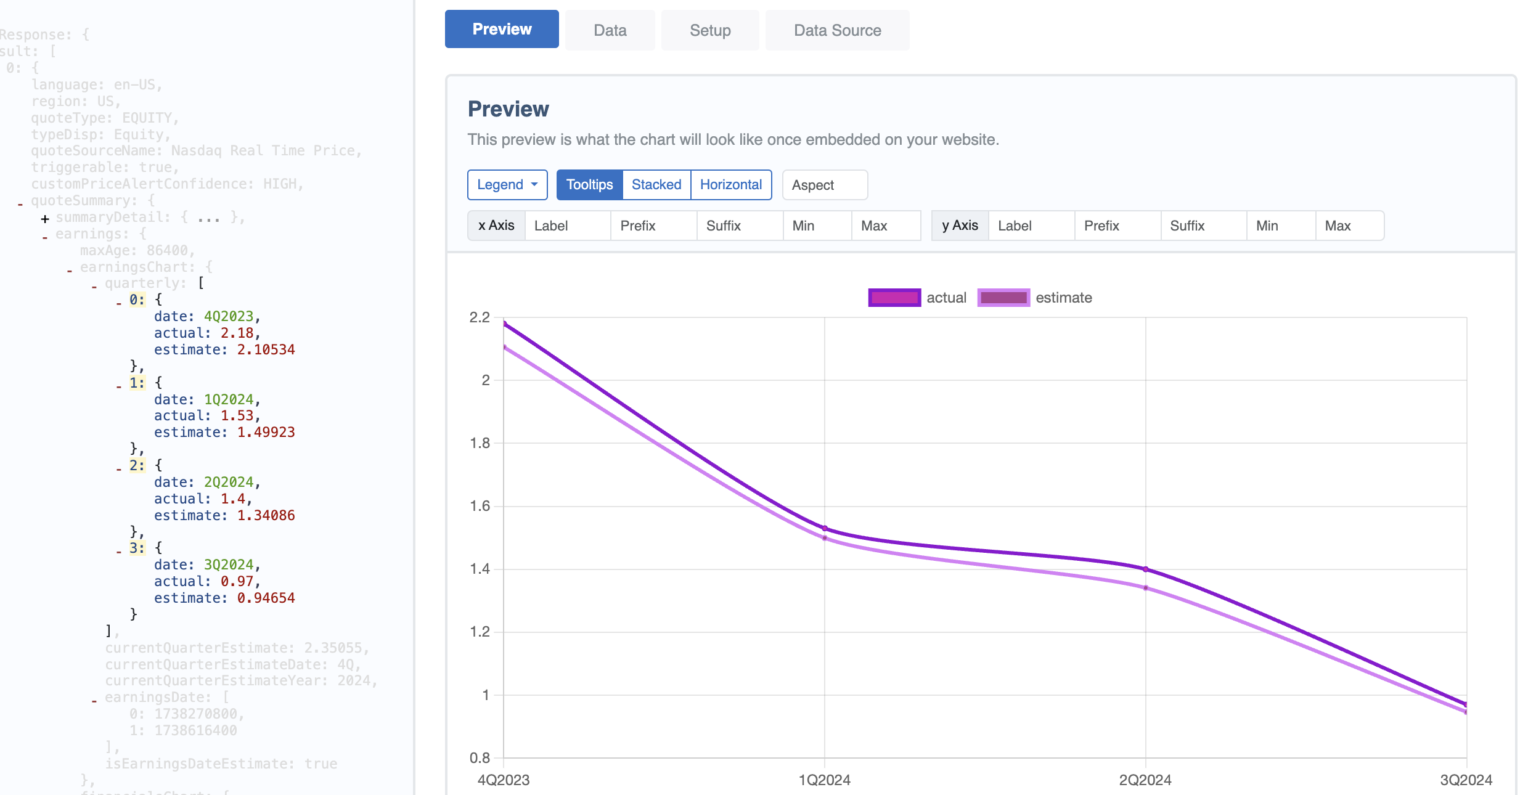Select the actual value 1.53
Screen dimensions: 1536x795
pyautogui.click(x=237, y=415)
